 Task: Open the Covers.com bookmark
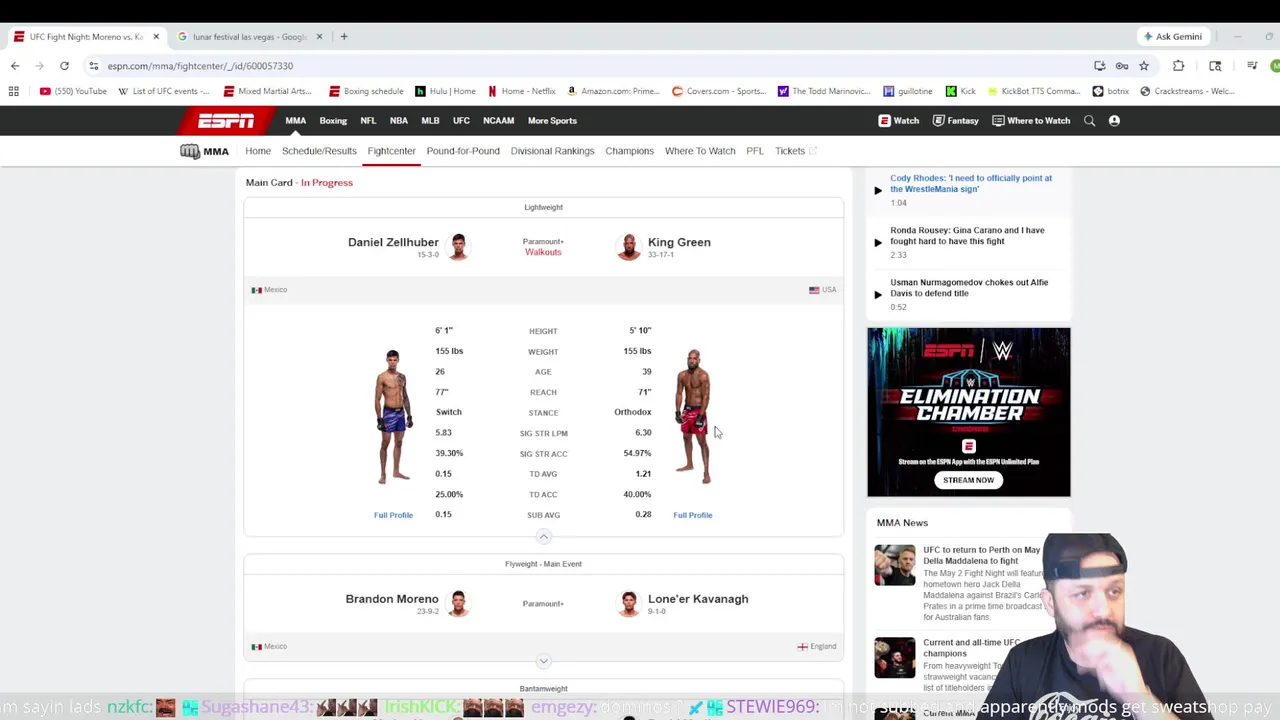[719, 91]
